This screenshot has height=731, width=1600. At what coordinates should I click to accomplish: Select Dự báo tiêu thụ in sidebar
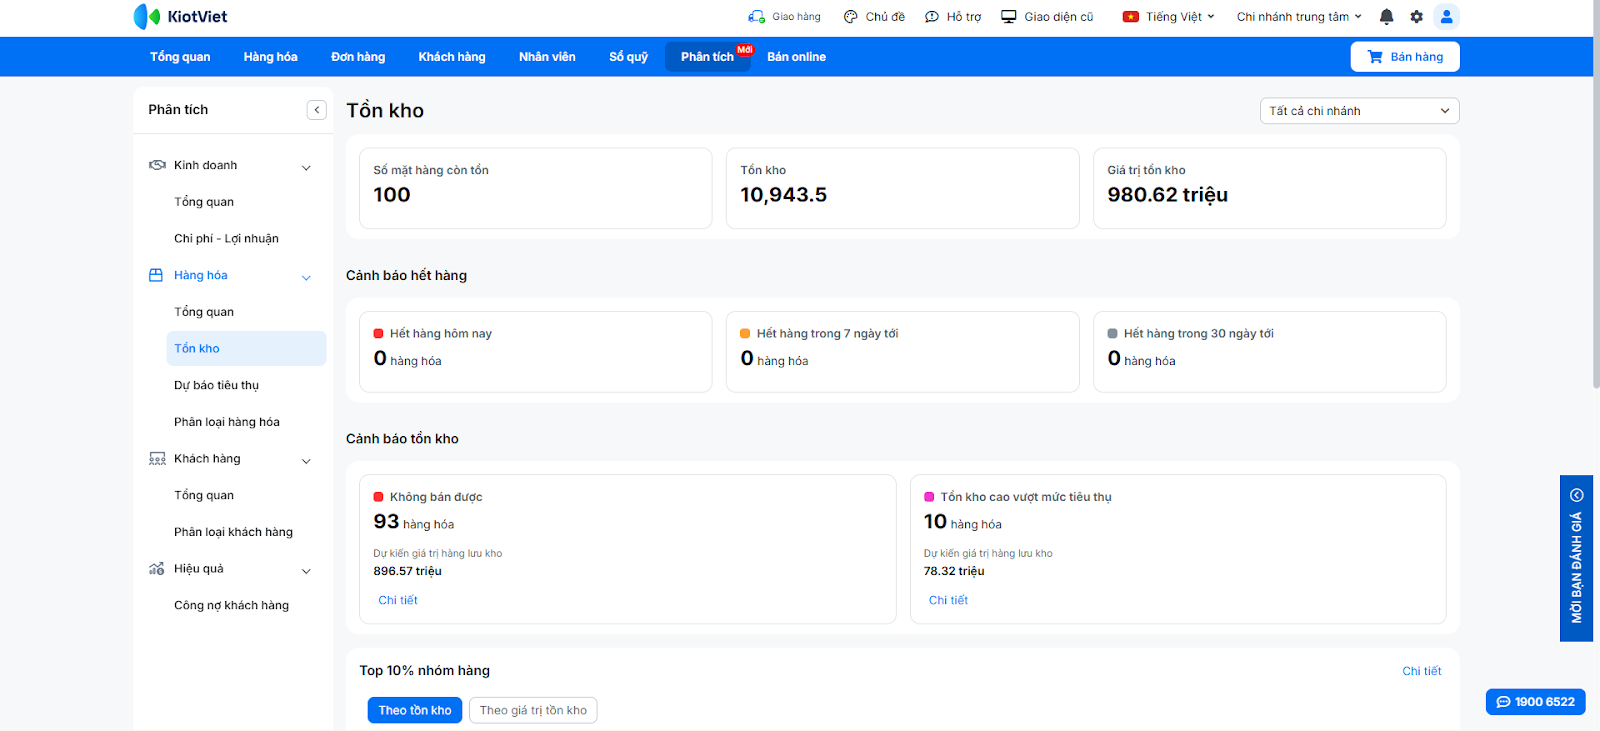[x=216, y=385]
